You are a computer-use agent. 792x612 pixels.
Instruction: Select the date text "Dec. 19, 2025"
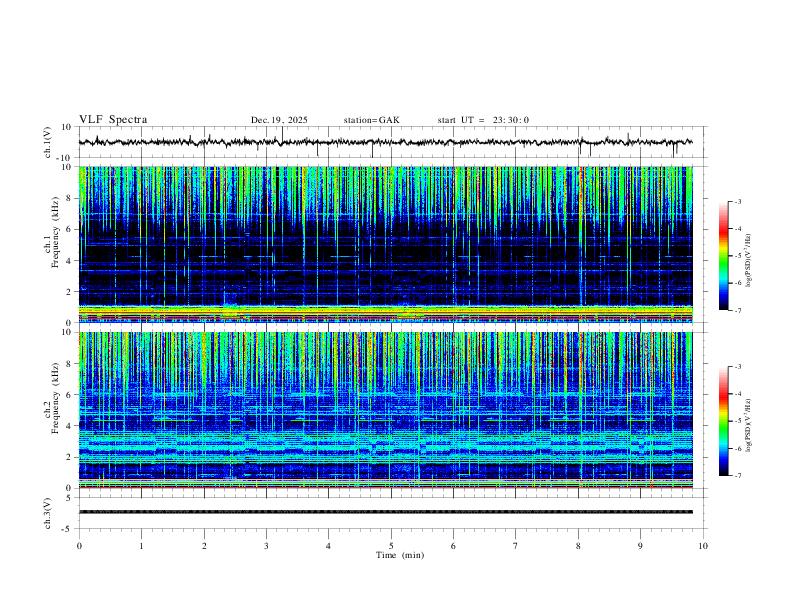pyautogui.click(x=279, y=120)
